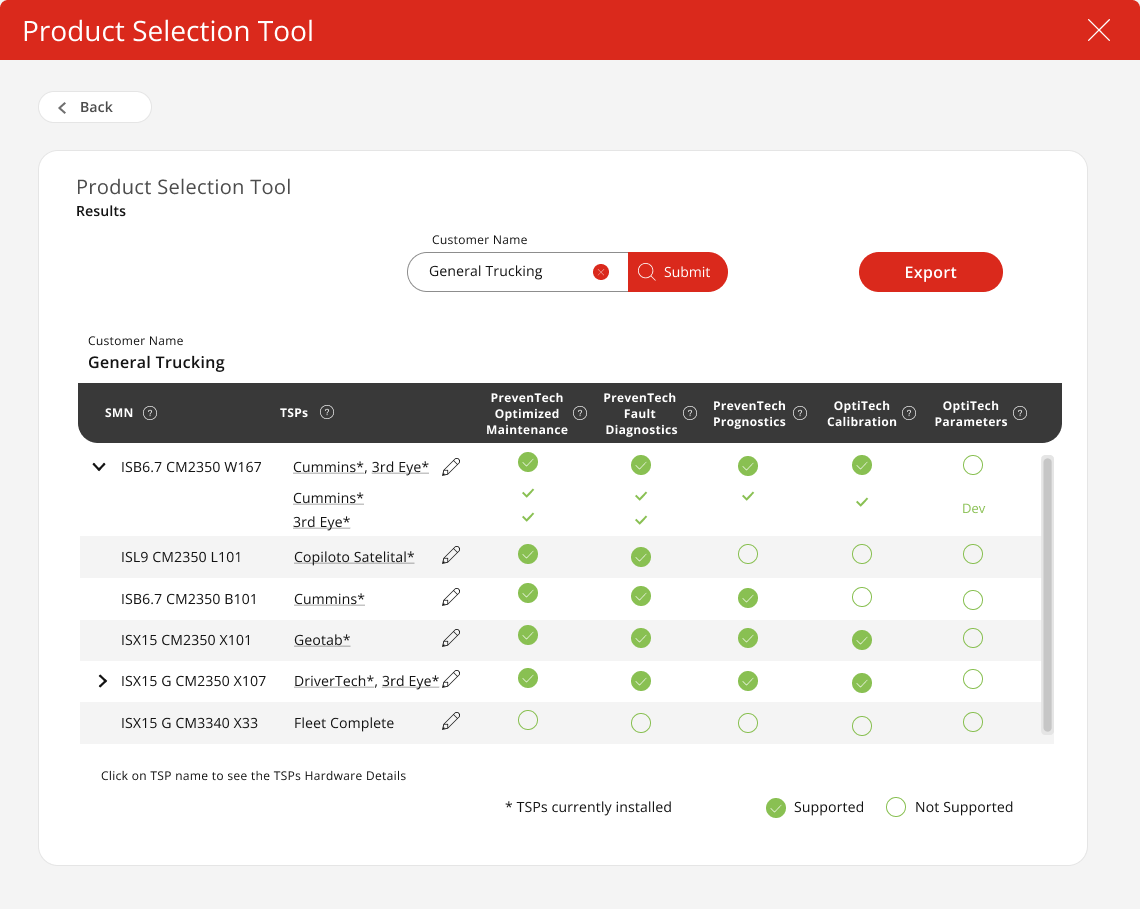
Task: Click the General Trucking customer heading
Action: pyautogui.click(x=156, y=362)
